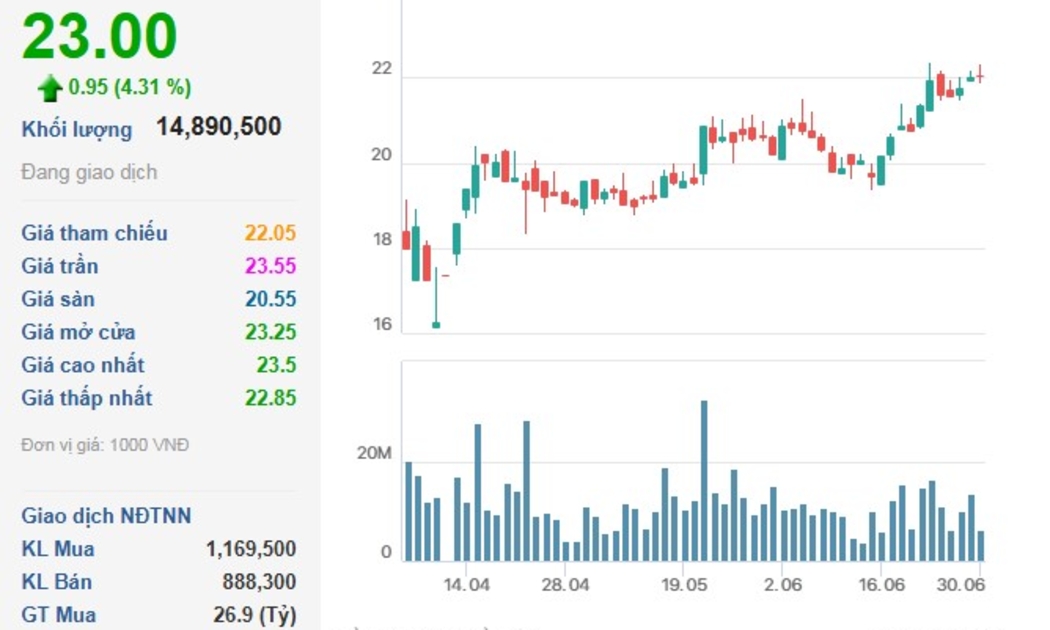1050x630 pixels.
Task: Click the floor price value 20.55
Action: click(270, 299)
